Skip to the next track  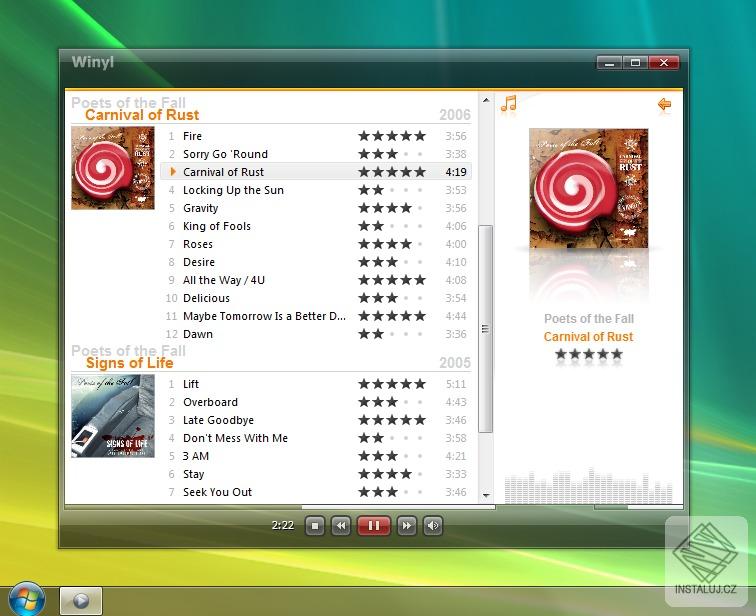coord(406,525)
